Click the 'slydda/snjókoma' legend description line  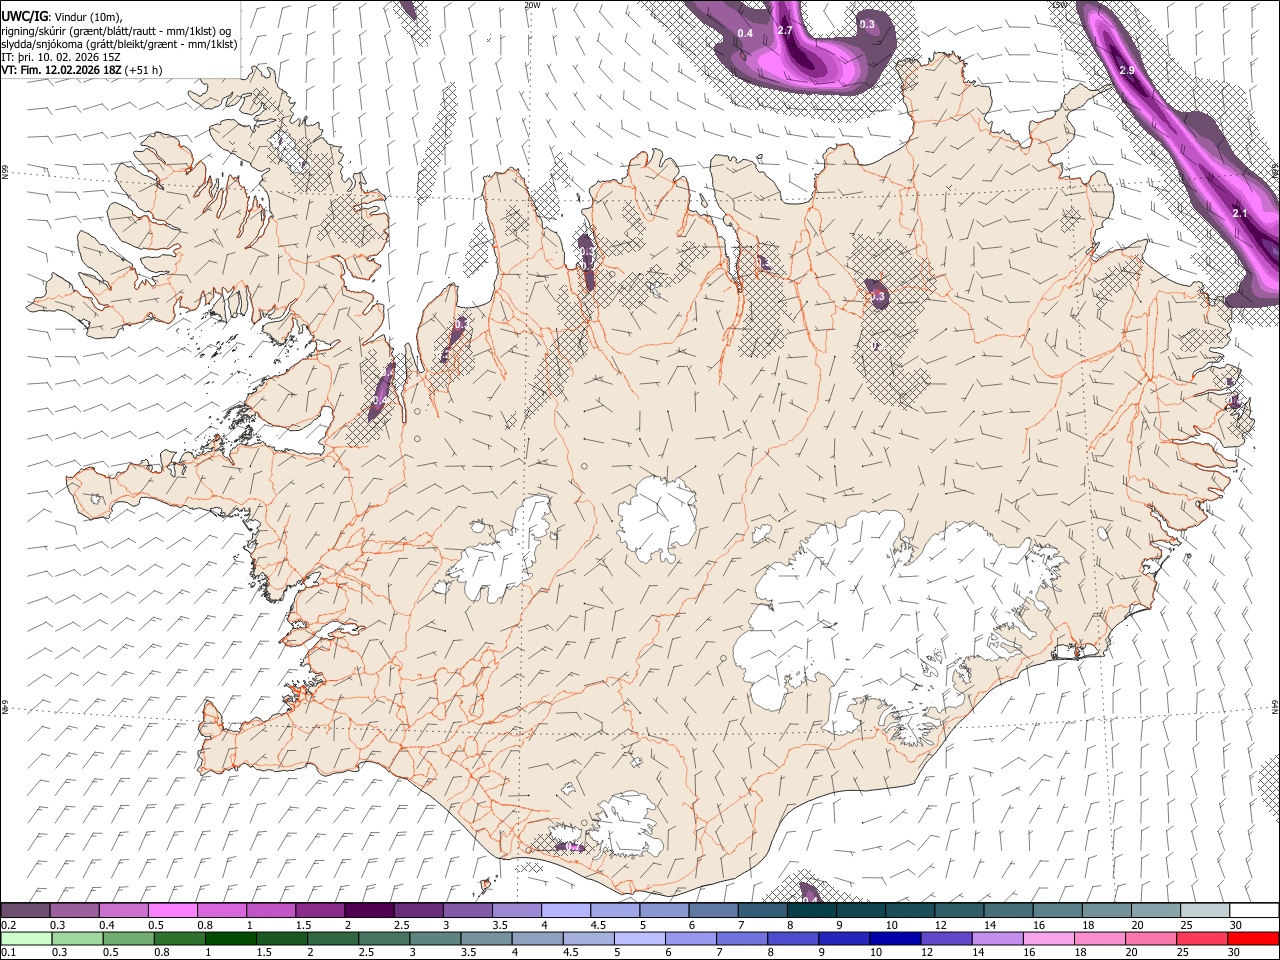[119, 44]
